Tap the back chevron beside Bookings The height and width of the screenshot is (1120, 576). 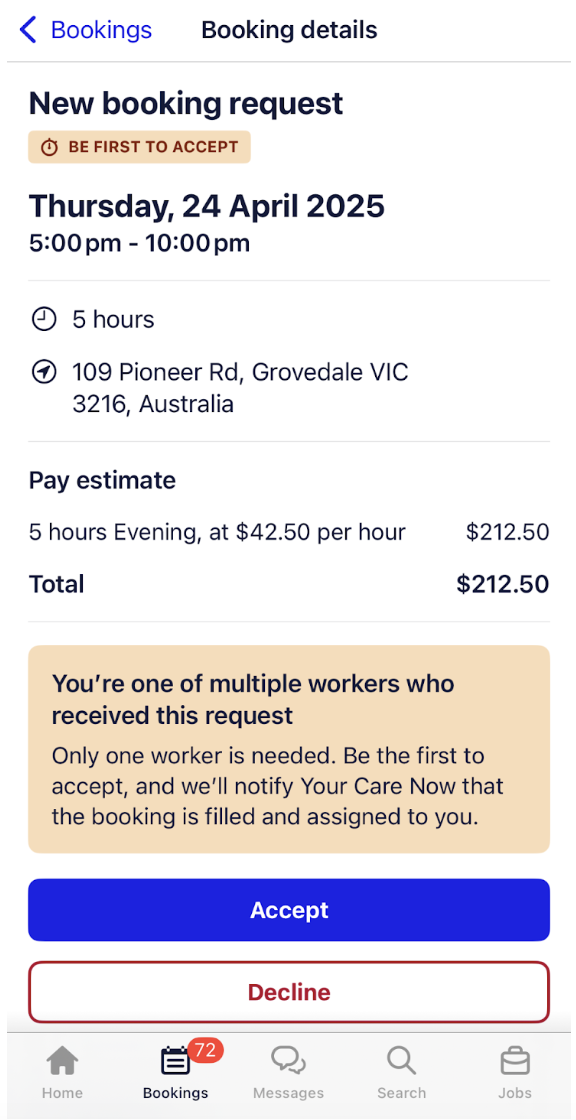click(27, 31)
